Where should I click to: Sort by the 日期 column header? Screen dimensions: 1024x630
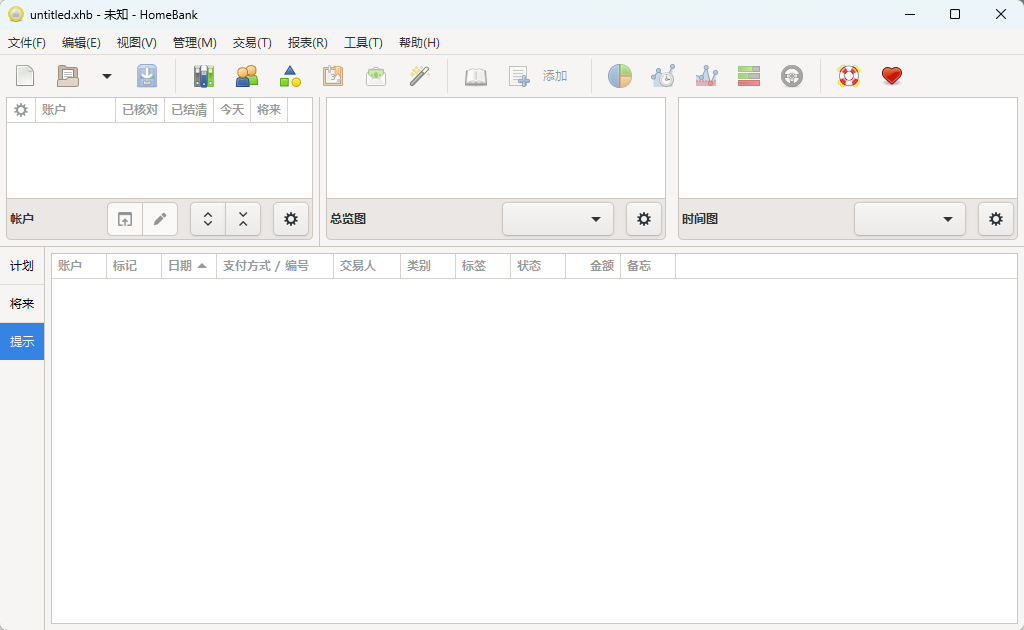(189, 266)
